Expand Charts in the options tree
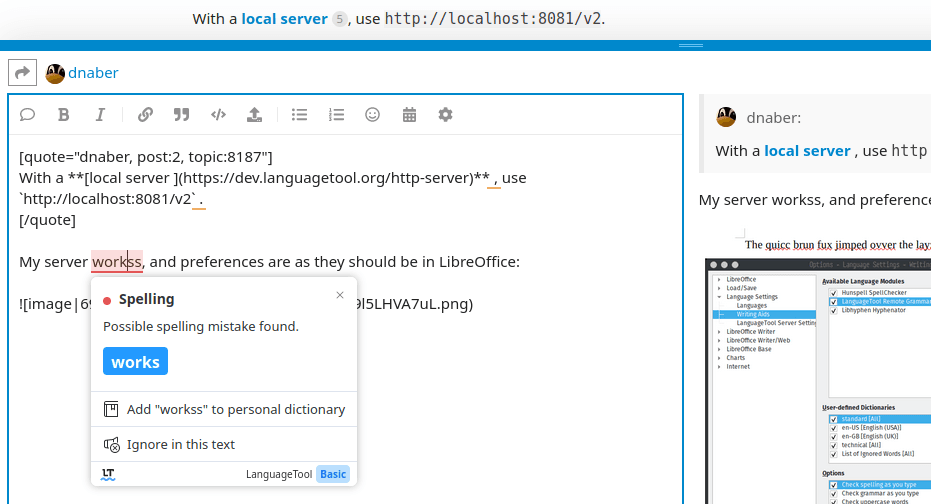This screenshot has height=504, width=931. (719, 358)
